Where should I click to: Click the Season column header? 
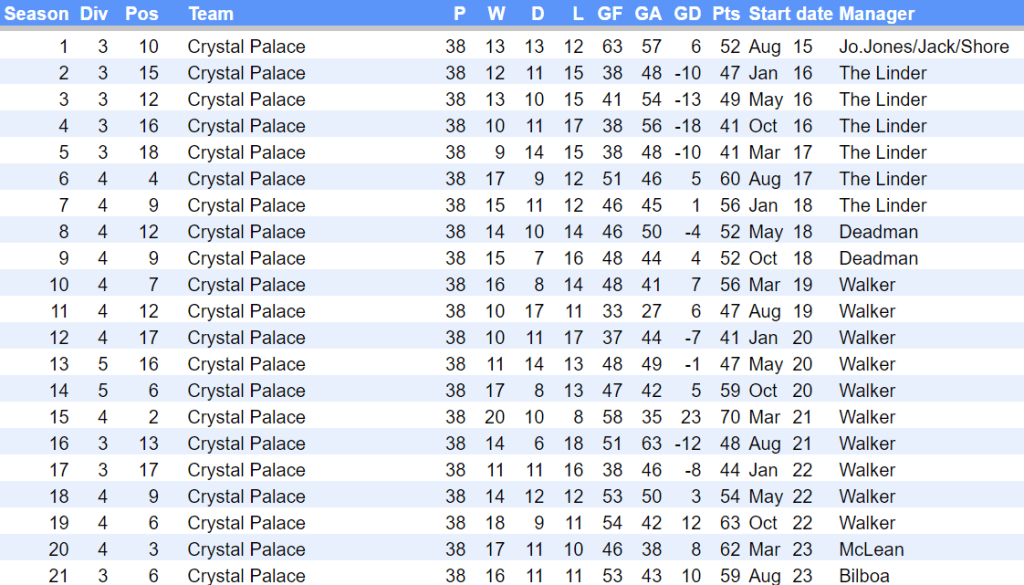click(x=37, y=14)
